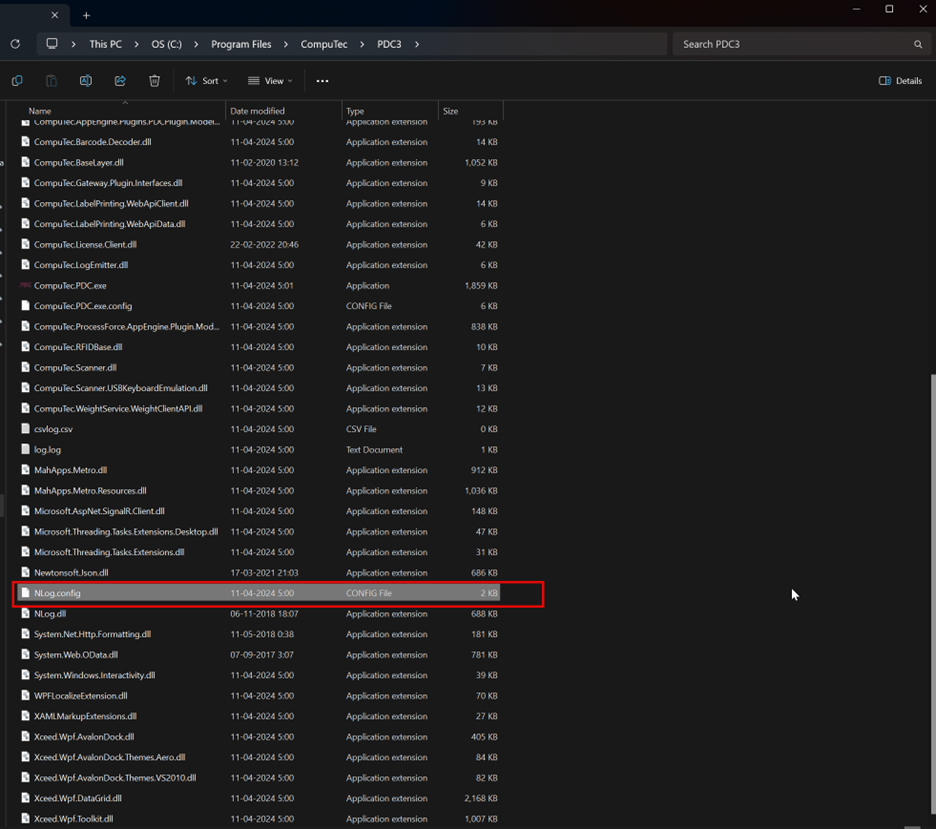
Task: Open the View dropdown
Action: coord(268,80)
